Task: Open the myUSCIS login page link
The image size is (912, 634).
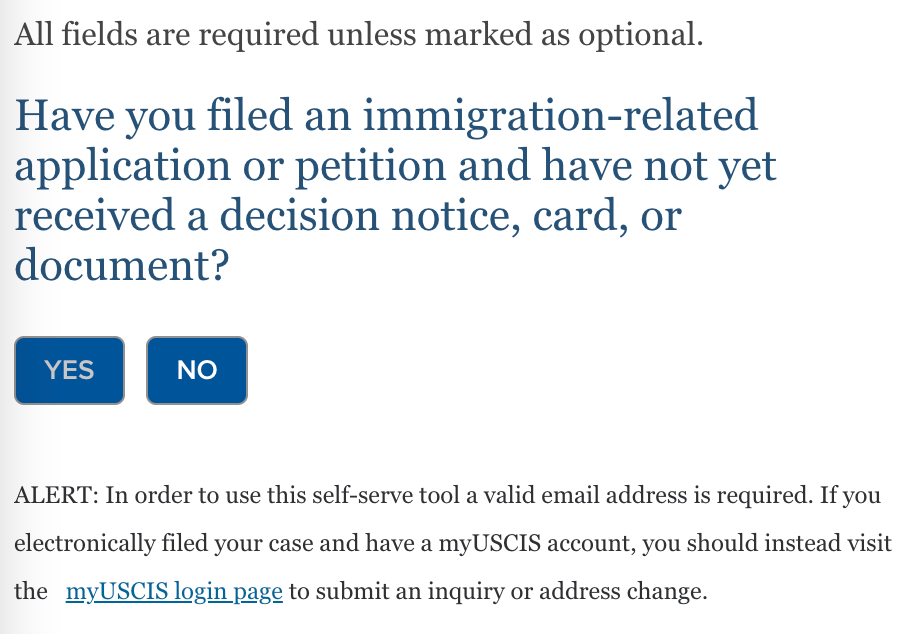Action: tap(174, 591)
